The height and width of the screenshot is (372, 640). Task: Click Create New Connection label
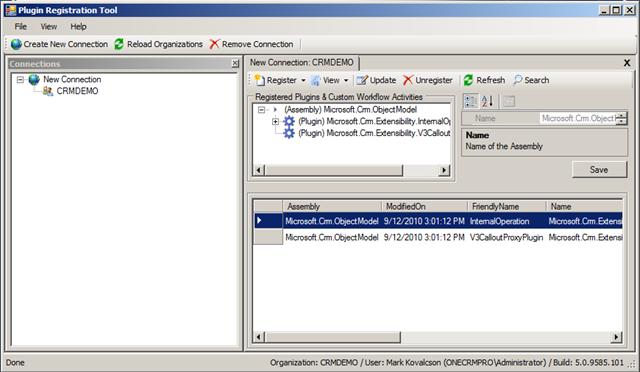click(66, 44)
